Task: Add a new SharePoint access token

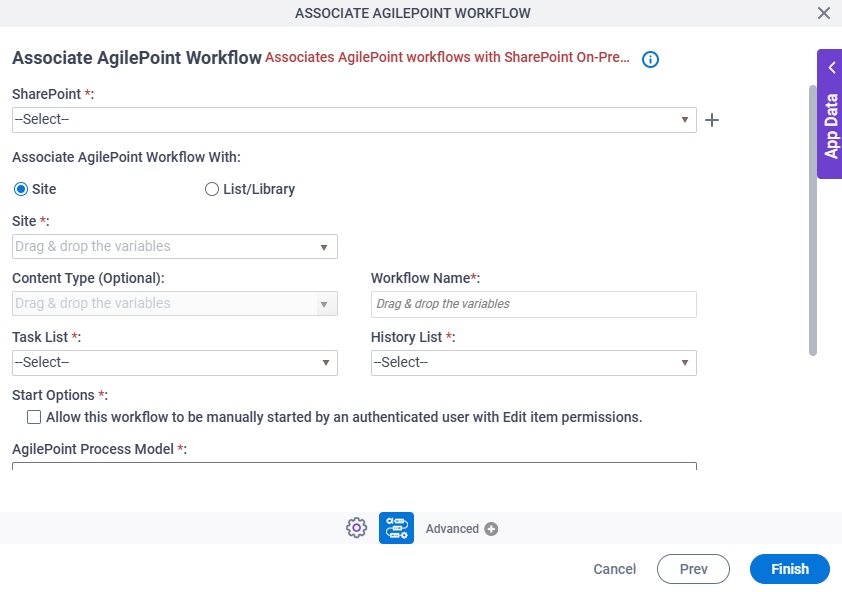Action: tap(712, 120)
